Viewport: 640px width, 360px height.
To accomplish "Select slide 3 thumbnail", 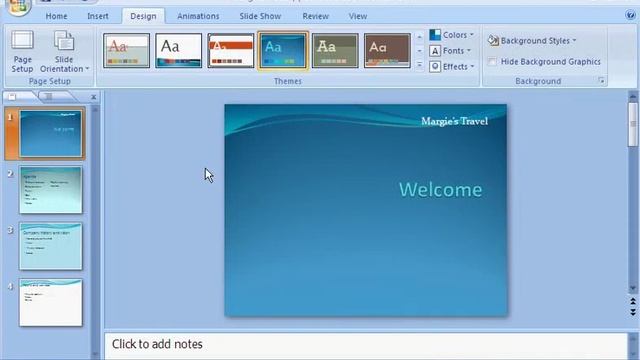I will [51, 246].
